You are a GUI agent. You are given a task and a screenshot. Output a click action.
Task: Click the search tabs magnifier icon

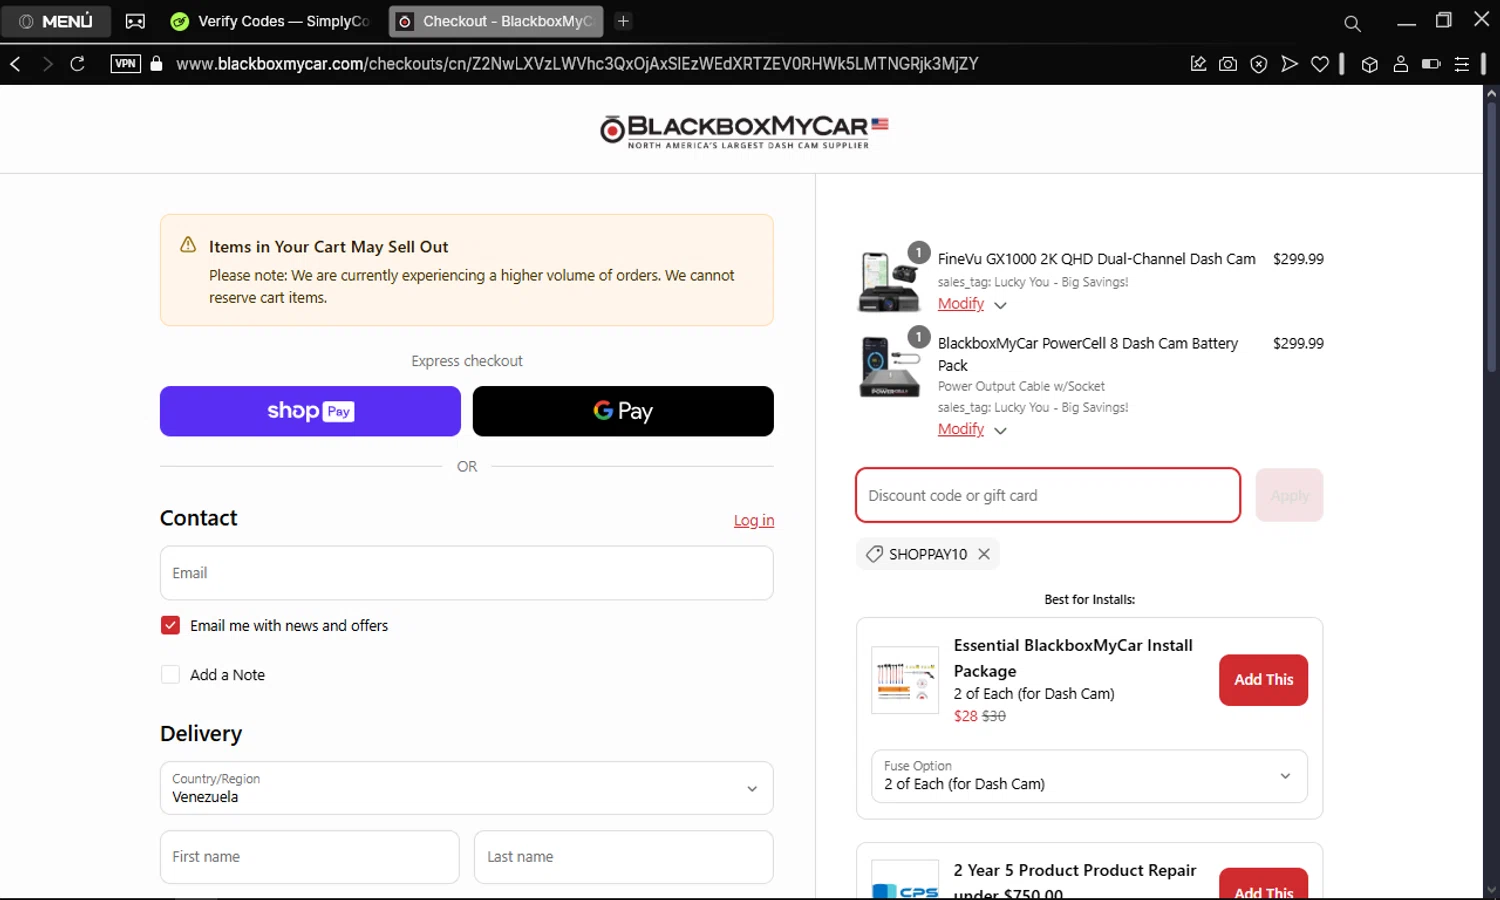click(x=1352, y=22)
